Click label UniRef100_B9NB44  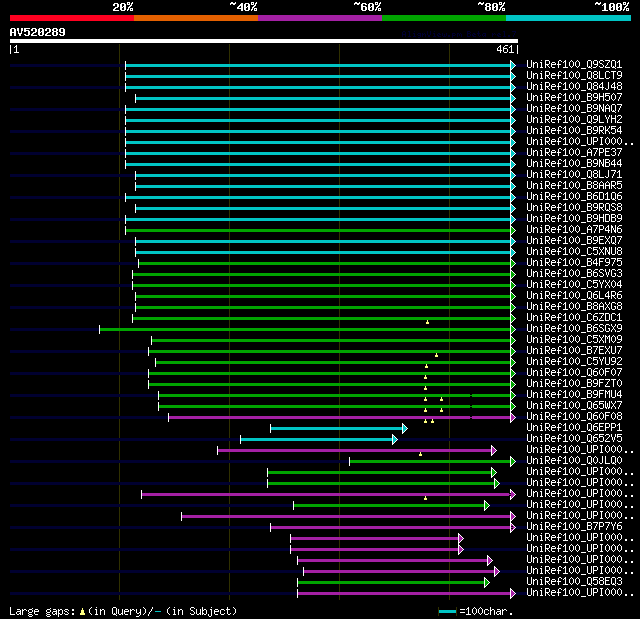tap(574, 164)
